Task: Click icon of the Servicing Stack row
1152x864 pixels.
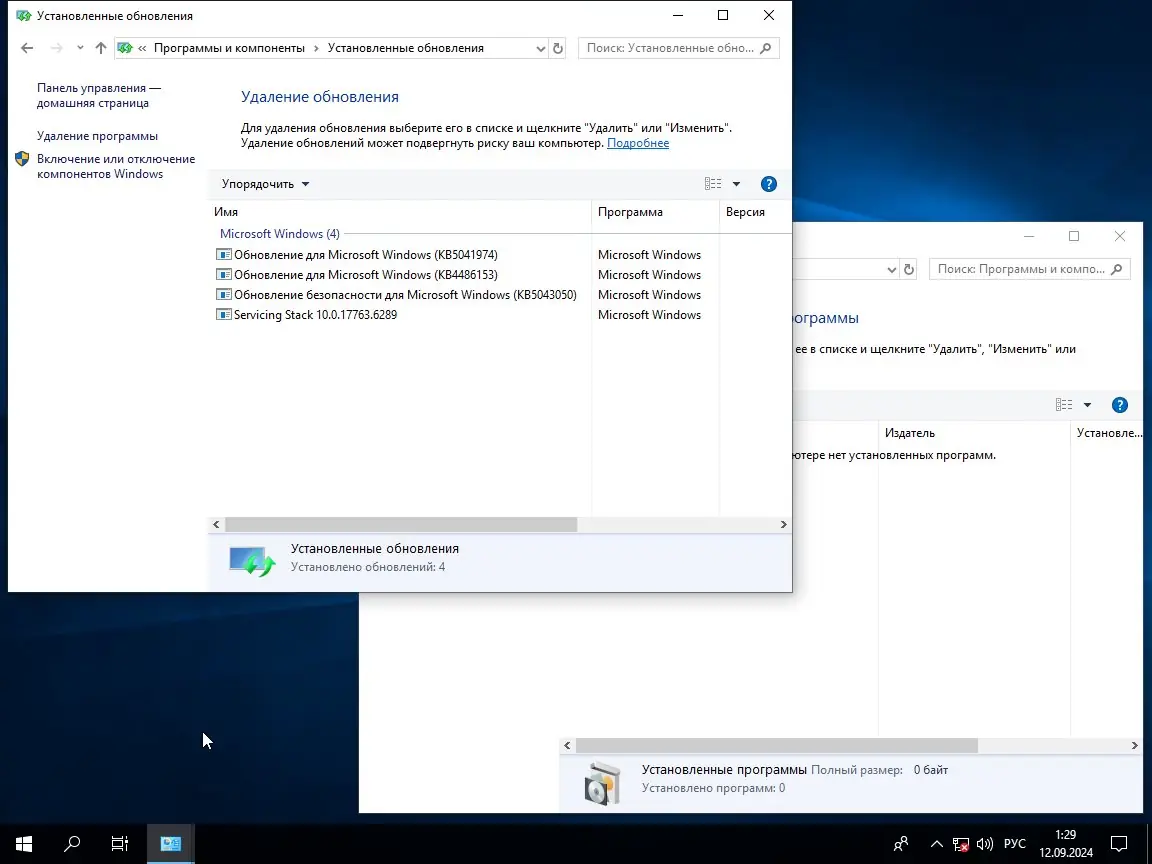Action: click(x=223, y=314)
